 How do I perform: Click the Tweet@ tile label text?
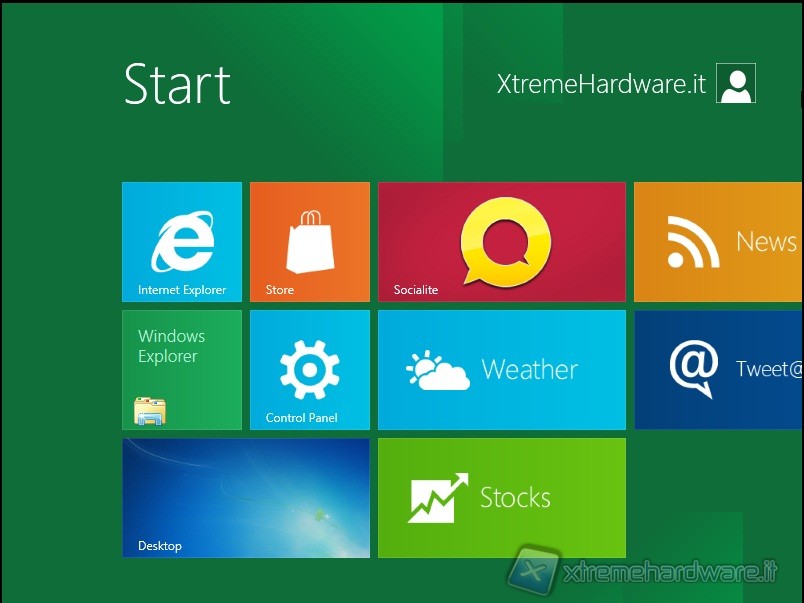(x=769, y=369)
